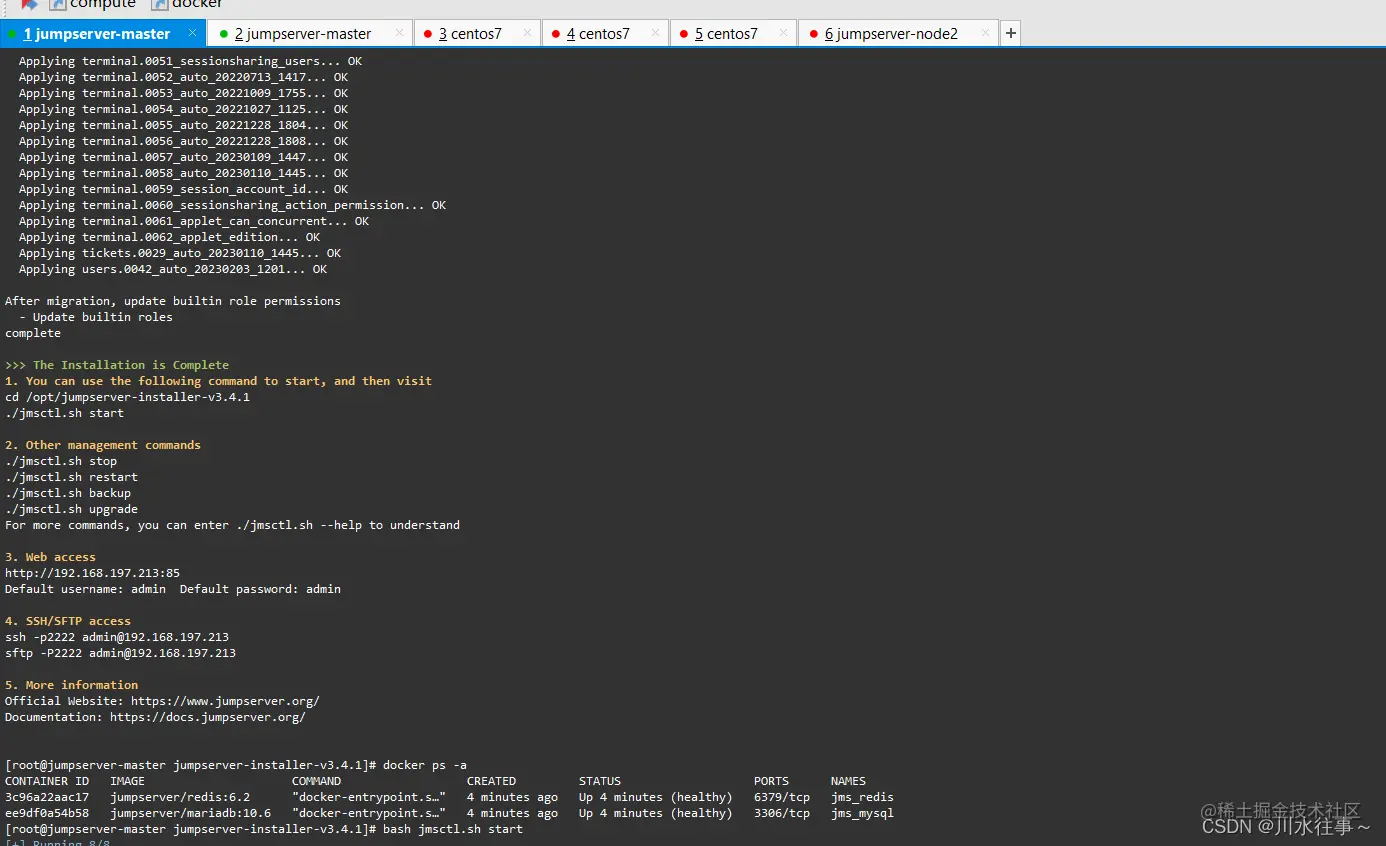The image size is (1386, 846).
Task: Click image name jumpserver/redis:6.2
Action: click(180, 797)
